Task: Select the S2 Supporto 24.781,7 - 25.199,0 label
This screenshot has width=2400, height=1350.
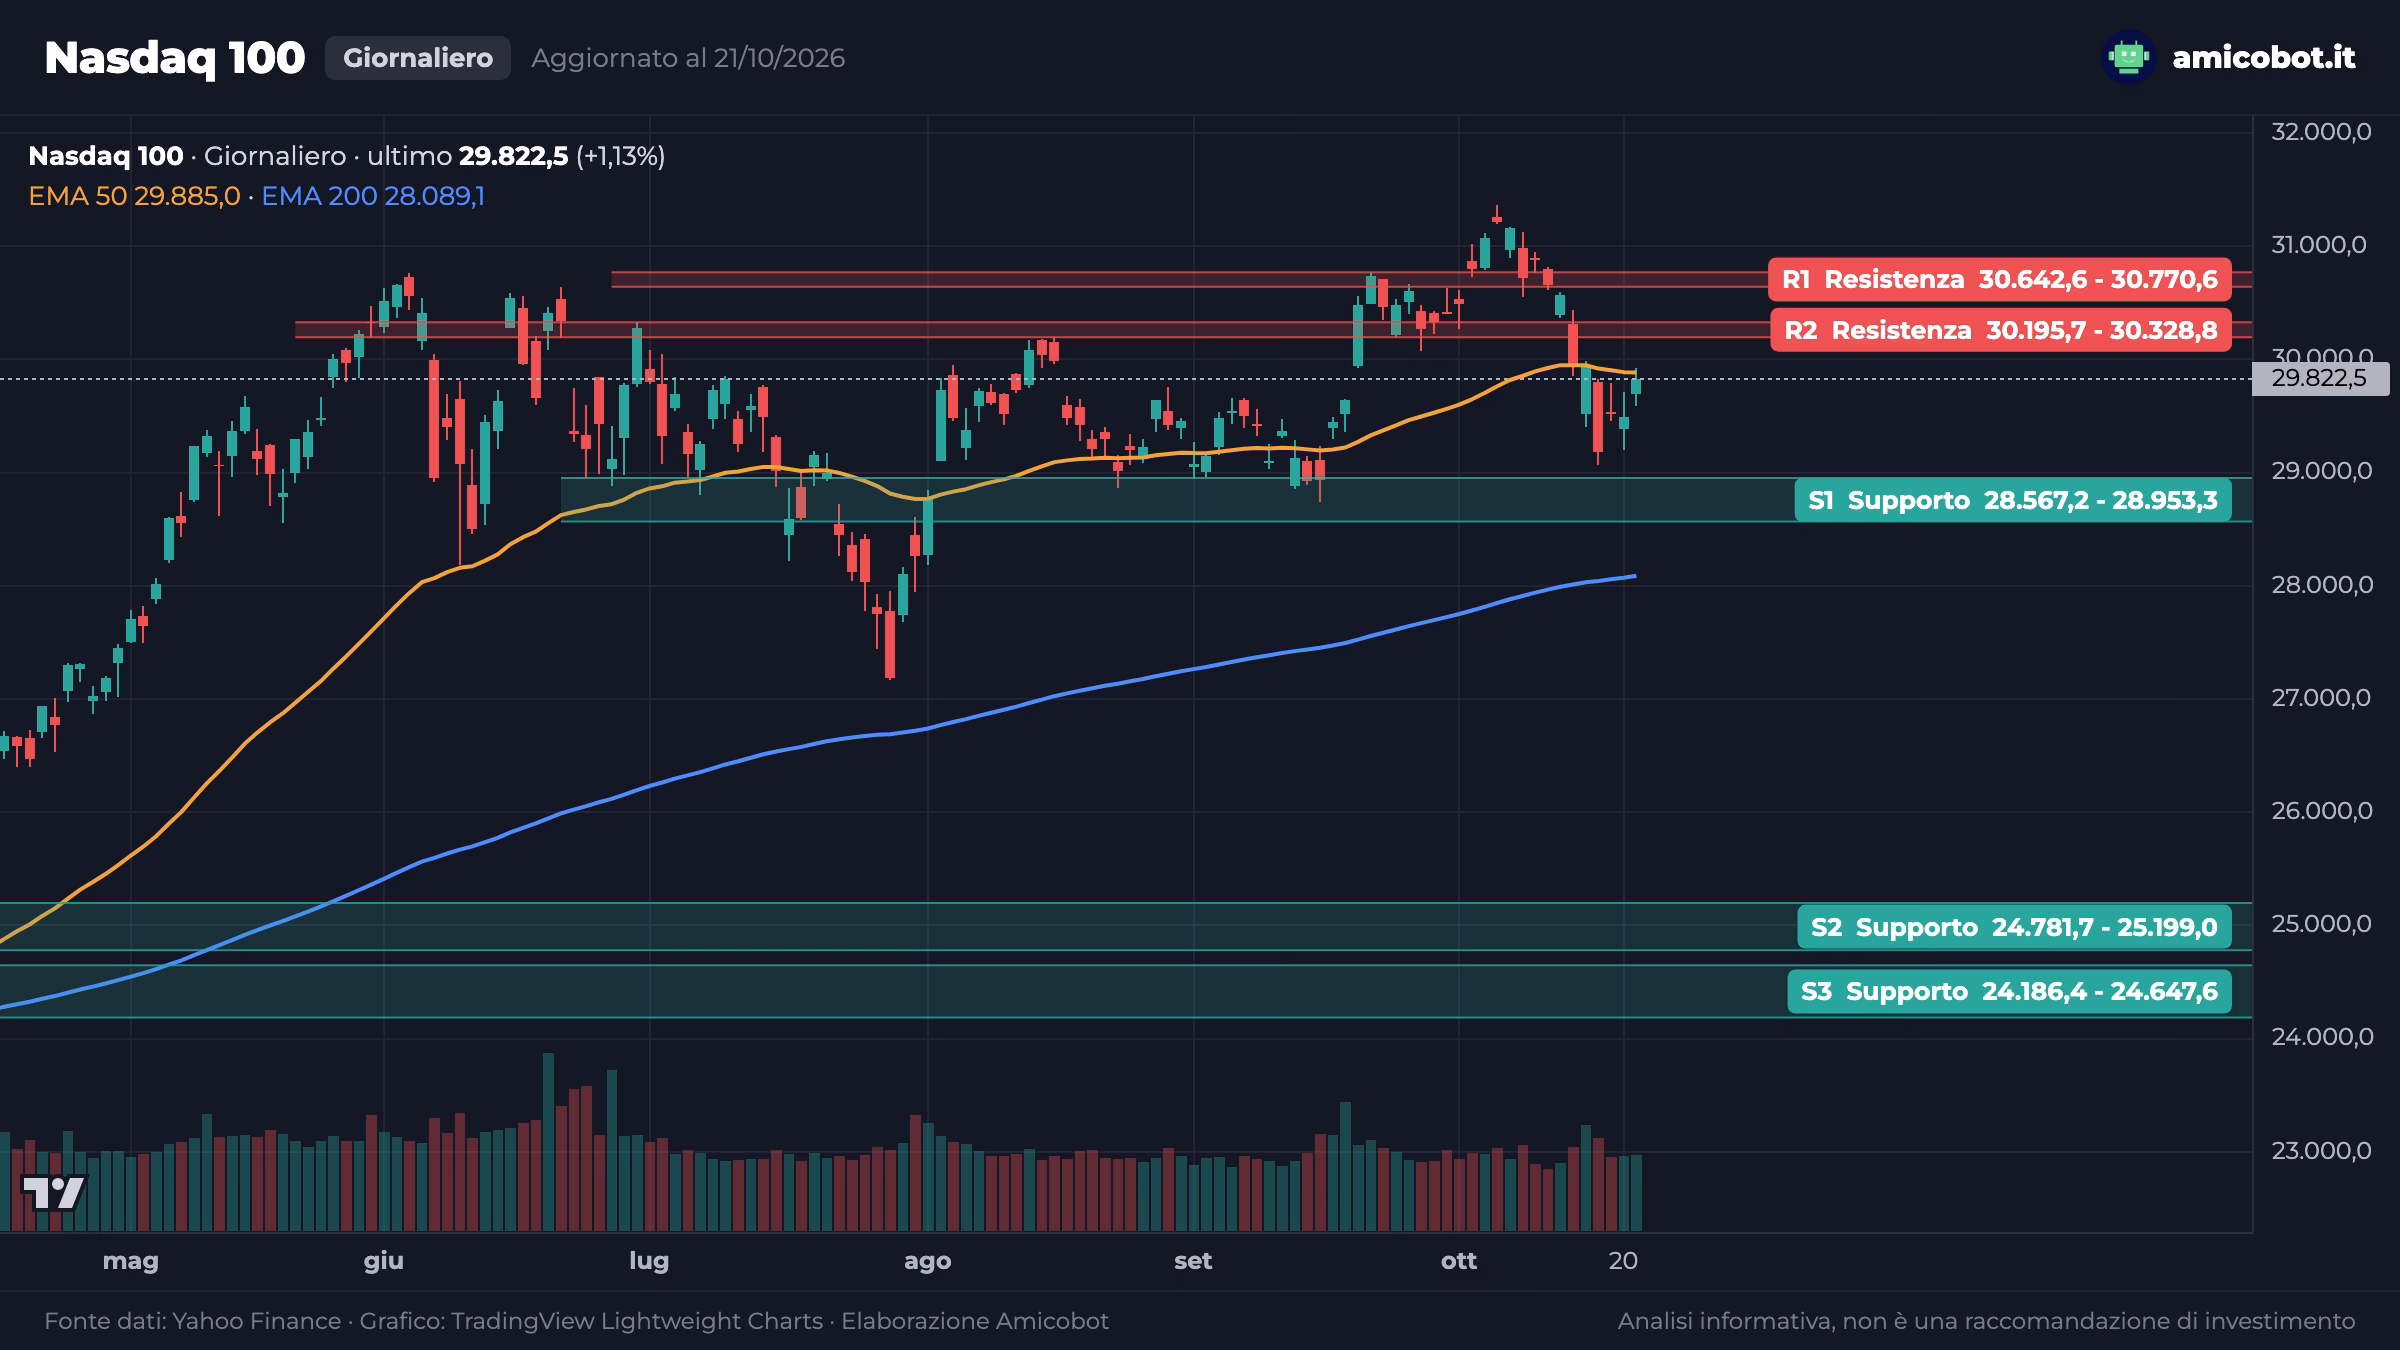Action: tap(2014, 927)
